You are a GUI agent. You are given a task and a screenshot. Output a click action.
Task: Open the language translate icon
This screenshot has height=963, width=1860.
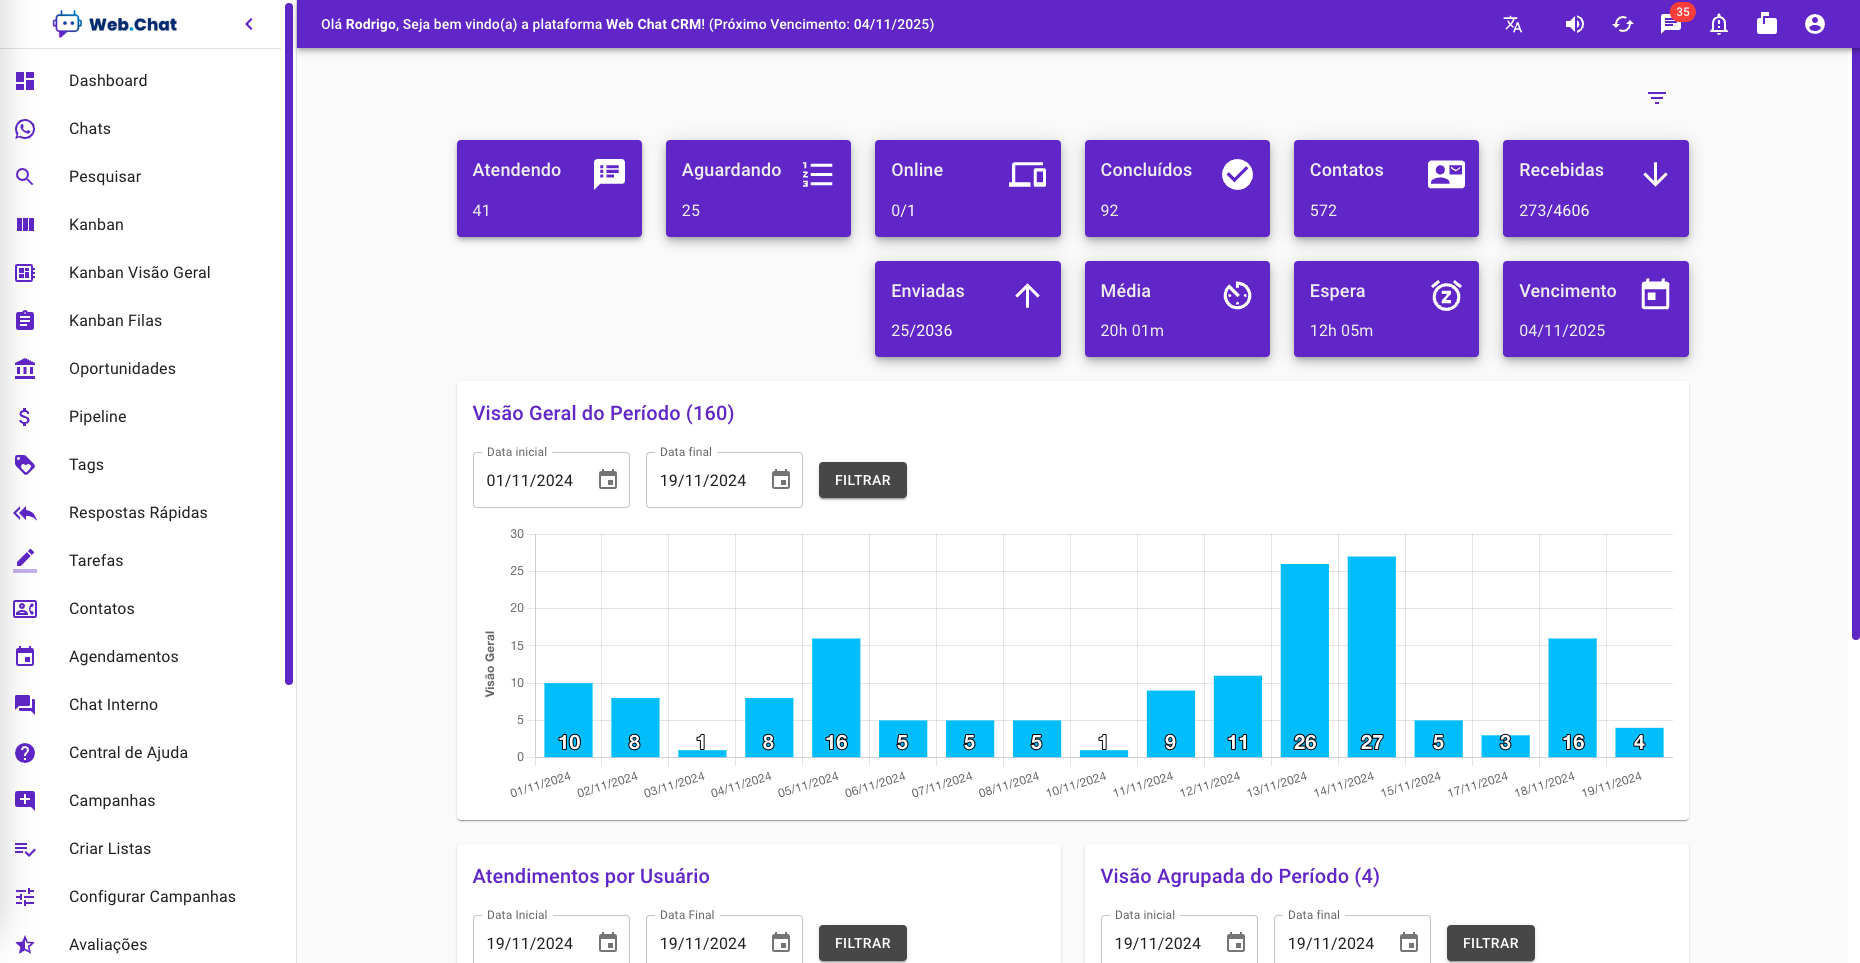(x=1513, y=24)
